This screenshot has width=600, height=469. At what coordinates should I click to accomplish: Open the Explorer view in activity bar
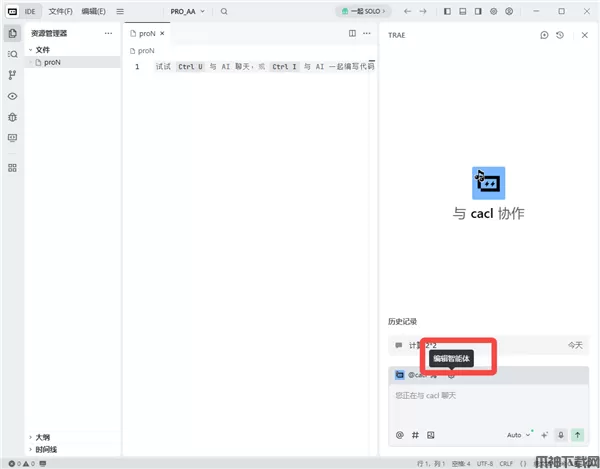pyautogui.click(x=12, y=33)
